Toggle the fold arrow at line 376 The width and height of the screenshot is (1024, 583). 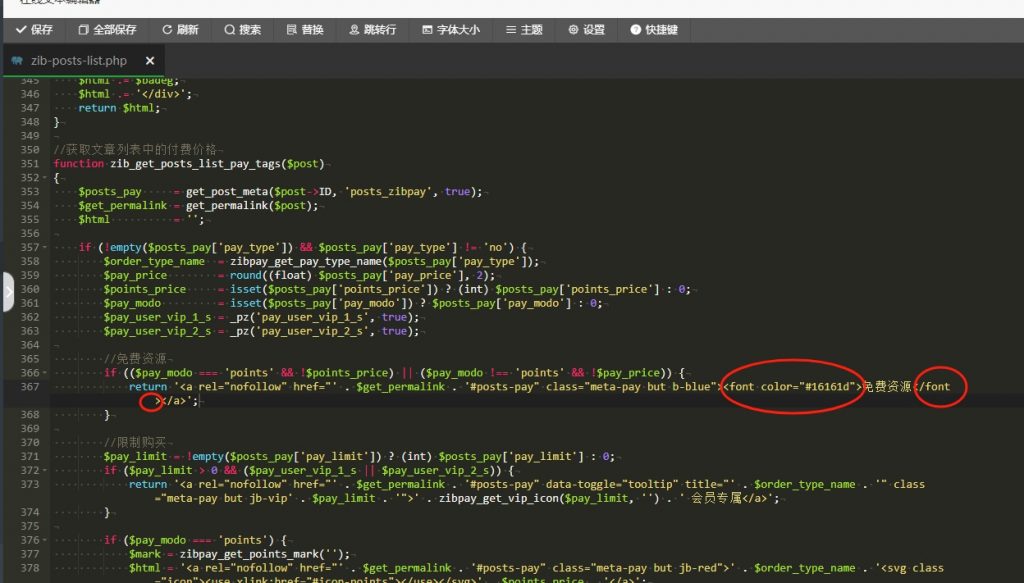(x=46, y=540)
